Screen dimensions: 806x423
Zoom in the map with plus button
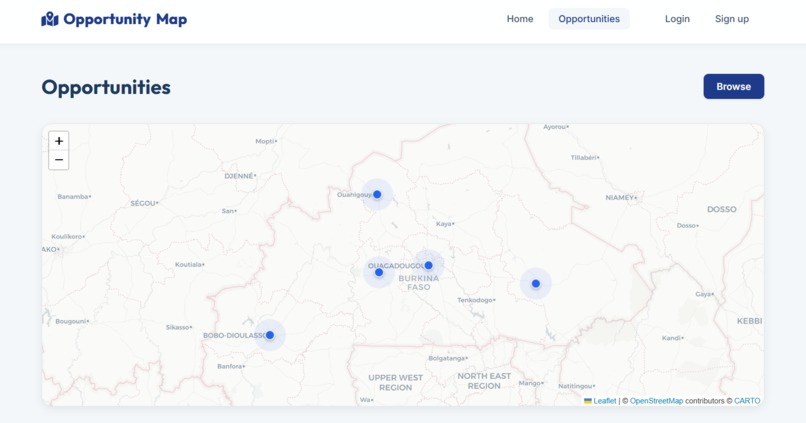tap(59, 141)
